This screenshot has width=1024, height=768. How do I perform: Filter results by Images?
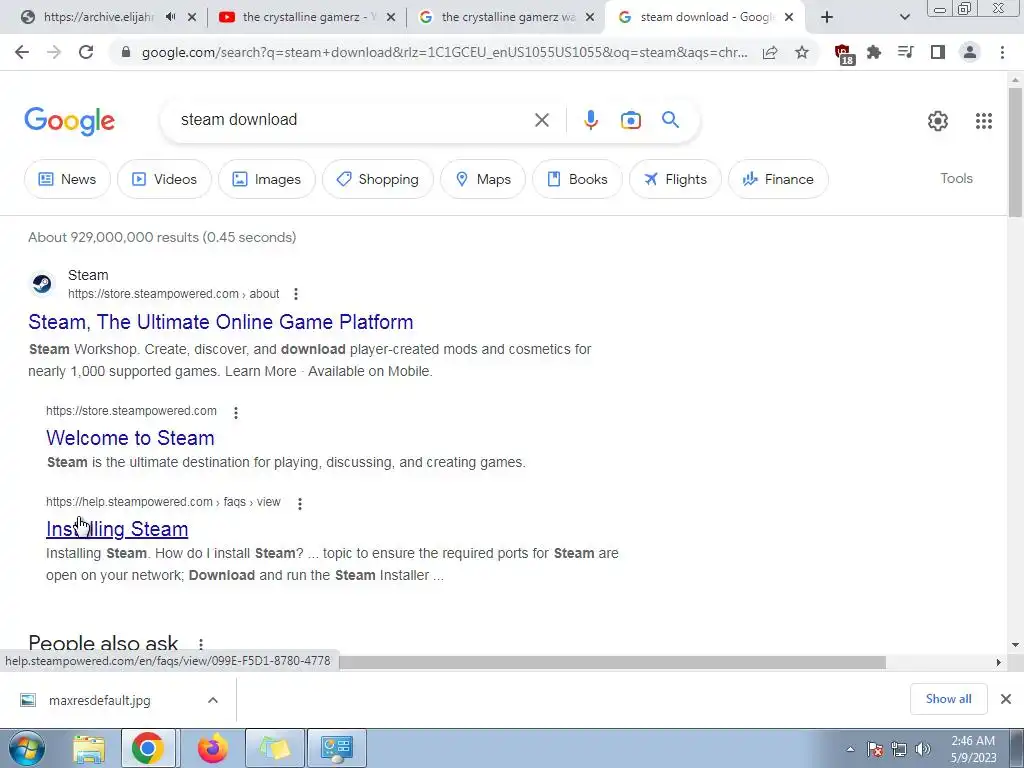coord(266,179)
